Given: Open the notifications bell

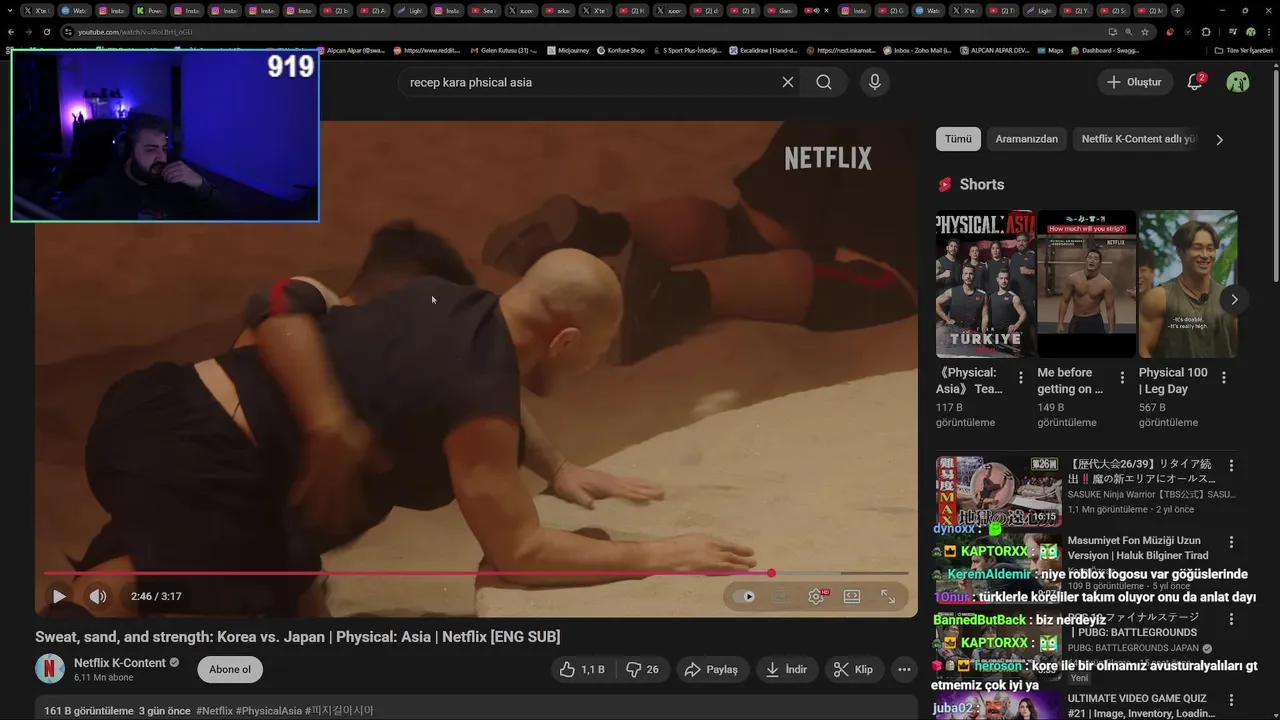Looking at the screenshot, I should pos(1194,82).
